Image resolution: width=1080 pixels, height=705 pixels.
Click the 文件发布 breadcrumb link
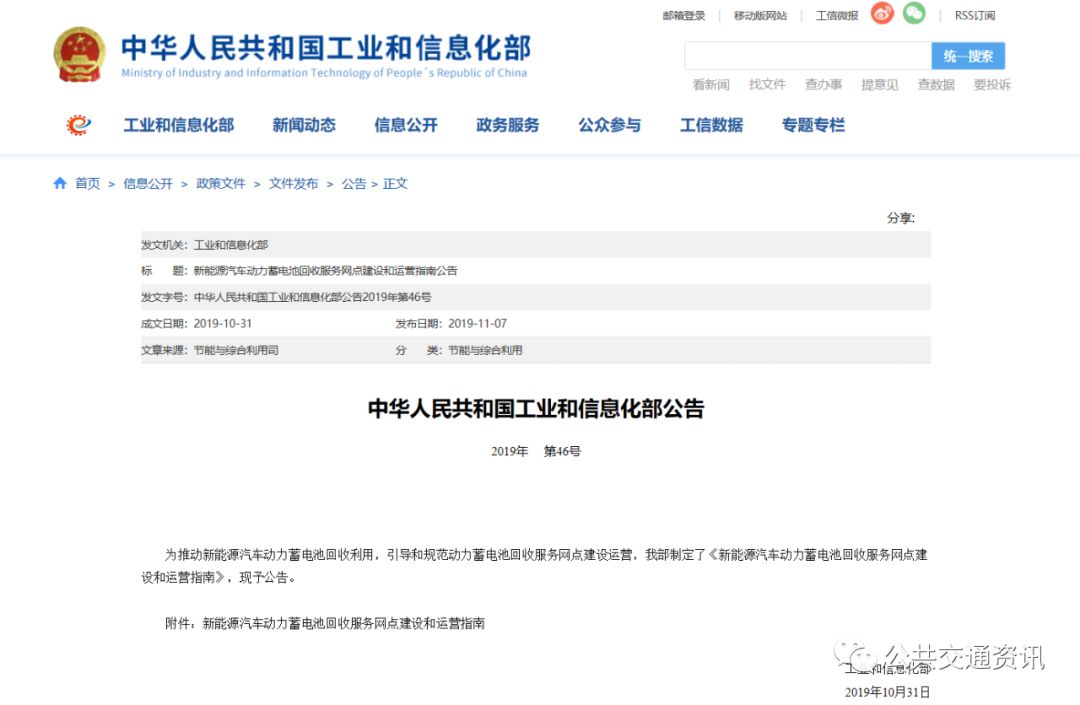tap(293, 183)
